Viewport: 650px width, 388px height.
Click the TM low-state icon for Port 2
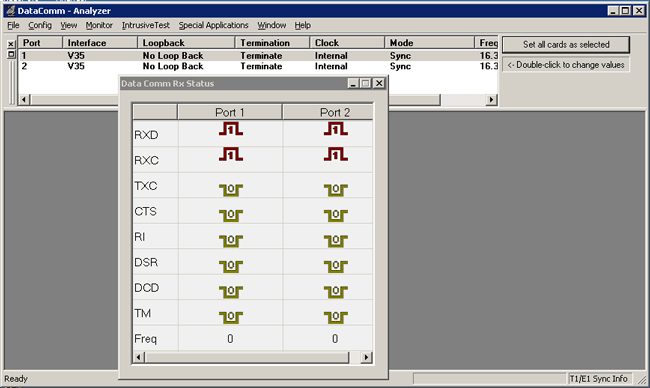(336, 318)
